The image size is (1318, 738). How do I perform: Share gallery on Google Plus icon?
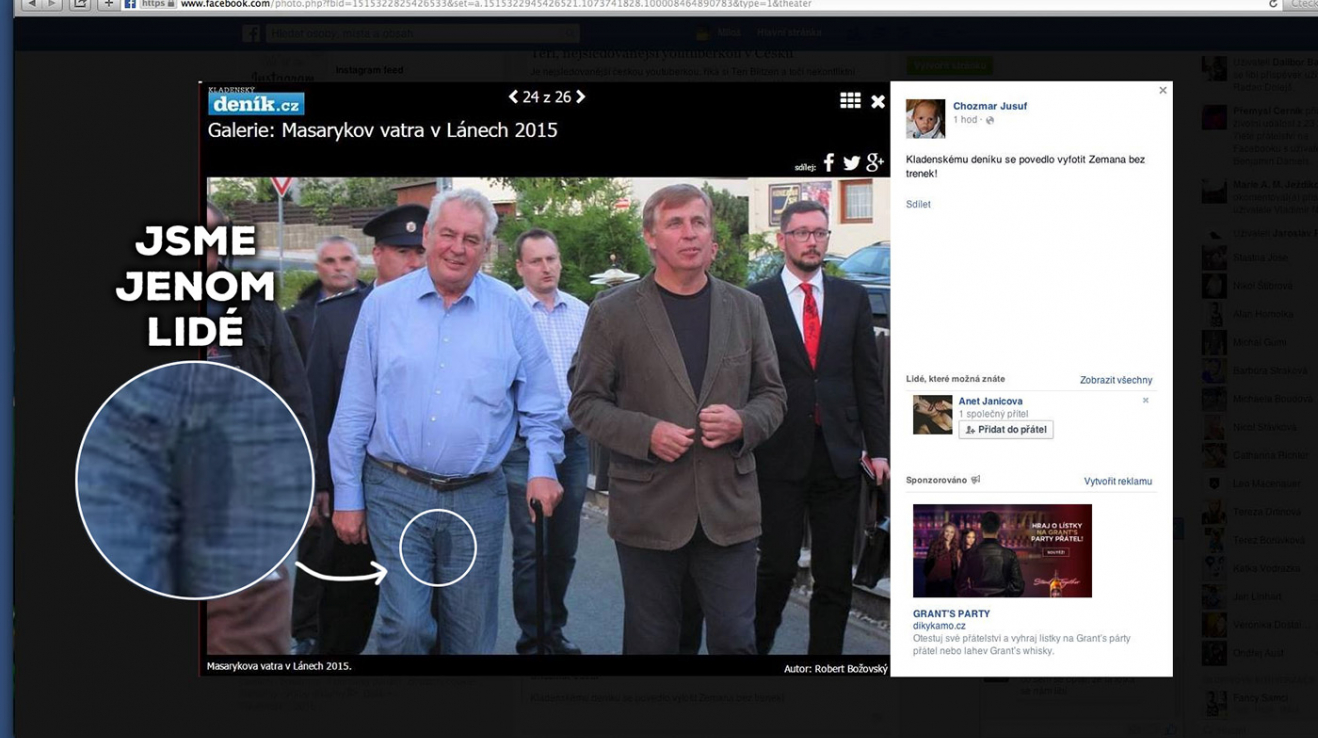click(x=874, y=163)
